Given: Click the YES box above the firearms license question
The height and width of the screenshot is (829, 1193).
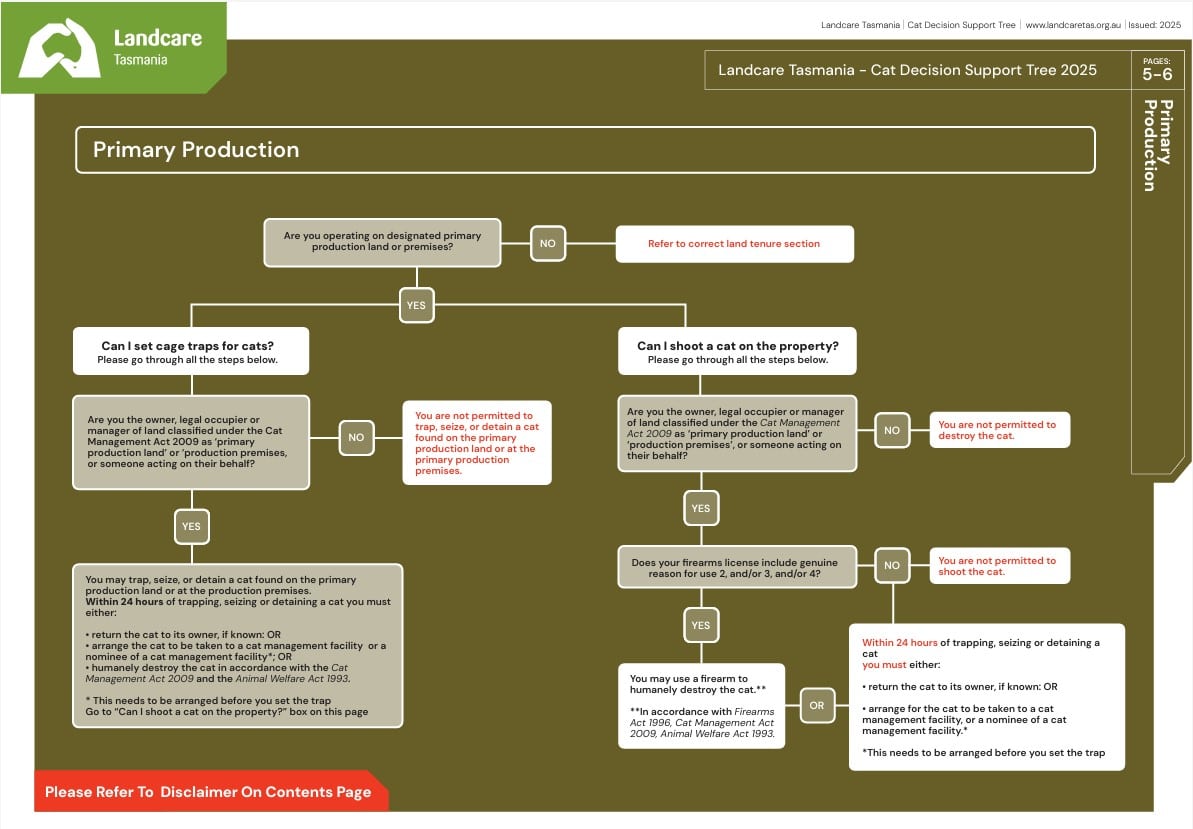Looking at the screenshot, I should coord(701,508).
